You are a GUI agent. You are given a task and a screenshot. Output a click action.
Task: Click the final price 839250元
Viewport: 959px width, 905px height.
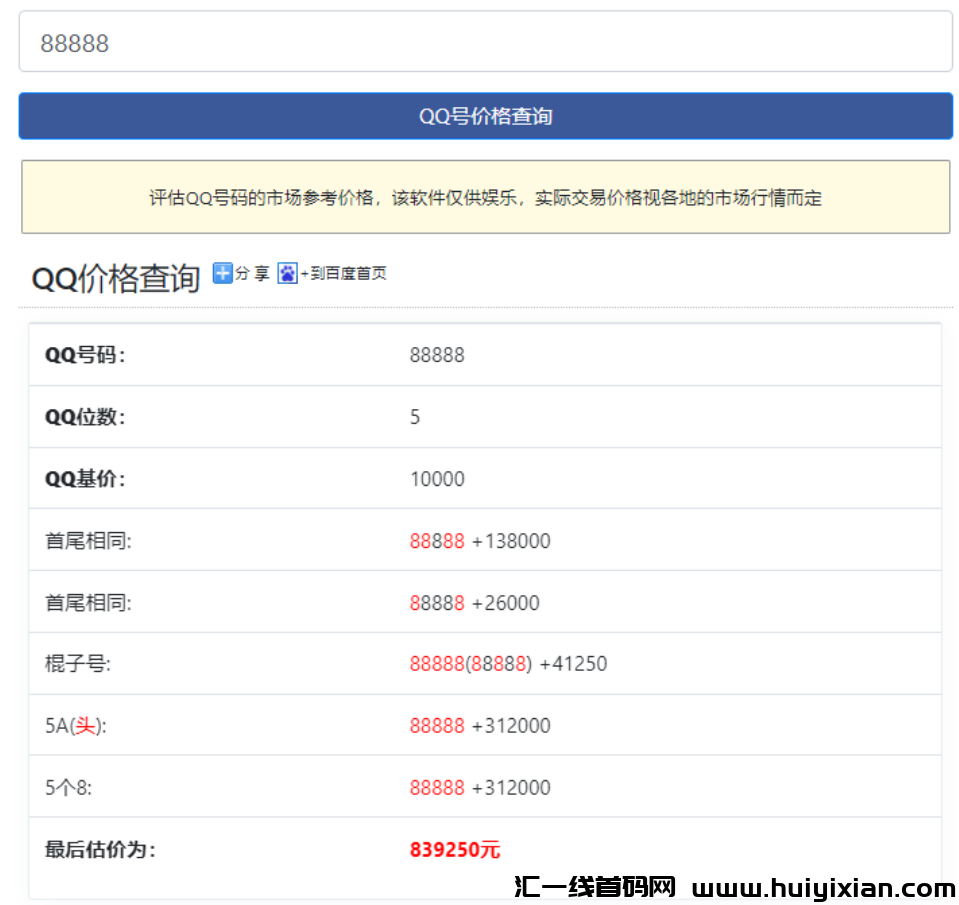[453, 849]
